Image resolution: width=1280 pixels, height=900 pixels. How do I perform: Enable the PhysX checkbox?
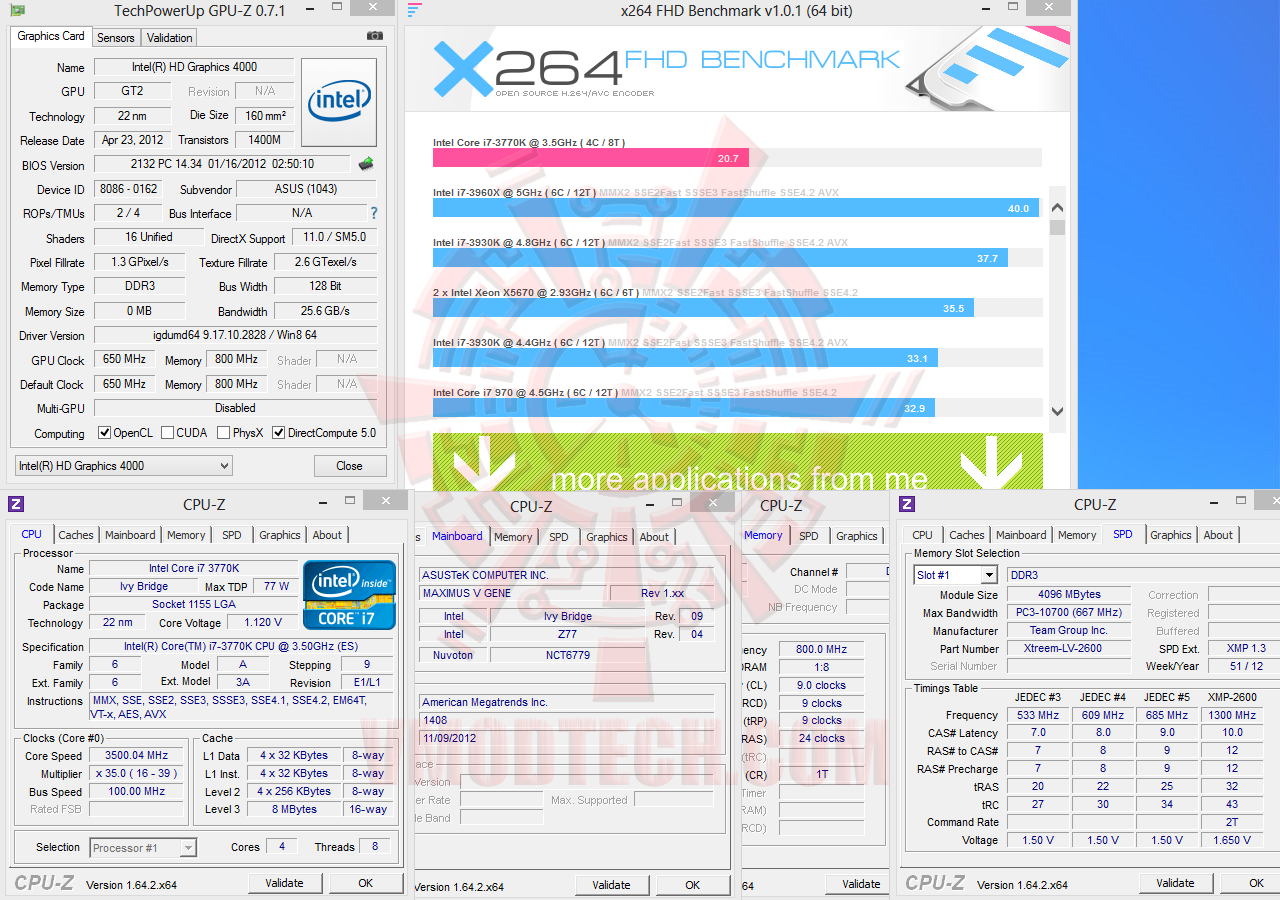coord(223,433)
